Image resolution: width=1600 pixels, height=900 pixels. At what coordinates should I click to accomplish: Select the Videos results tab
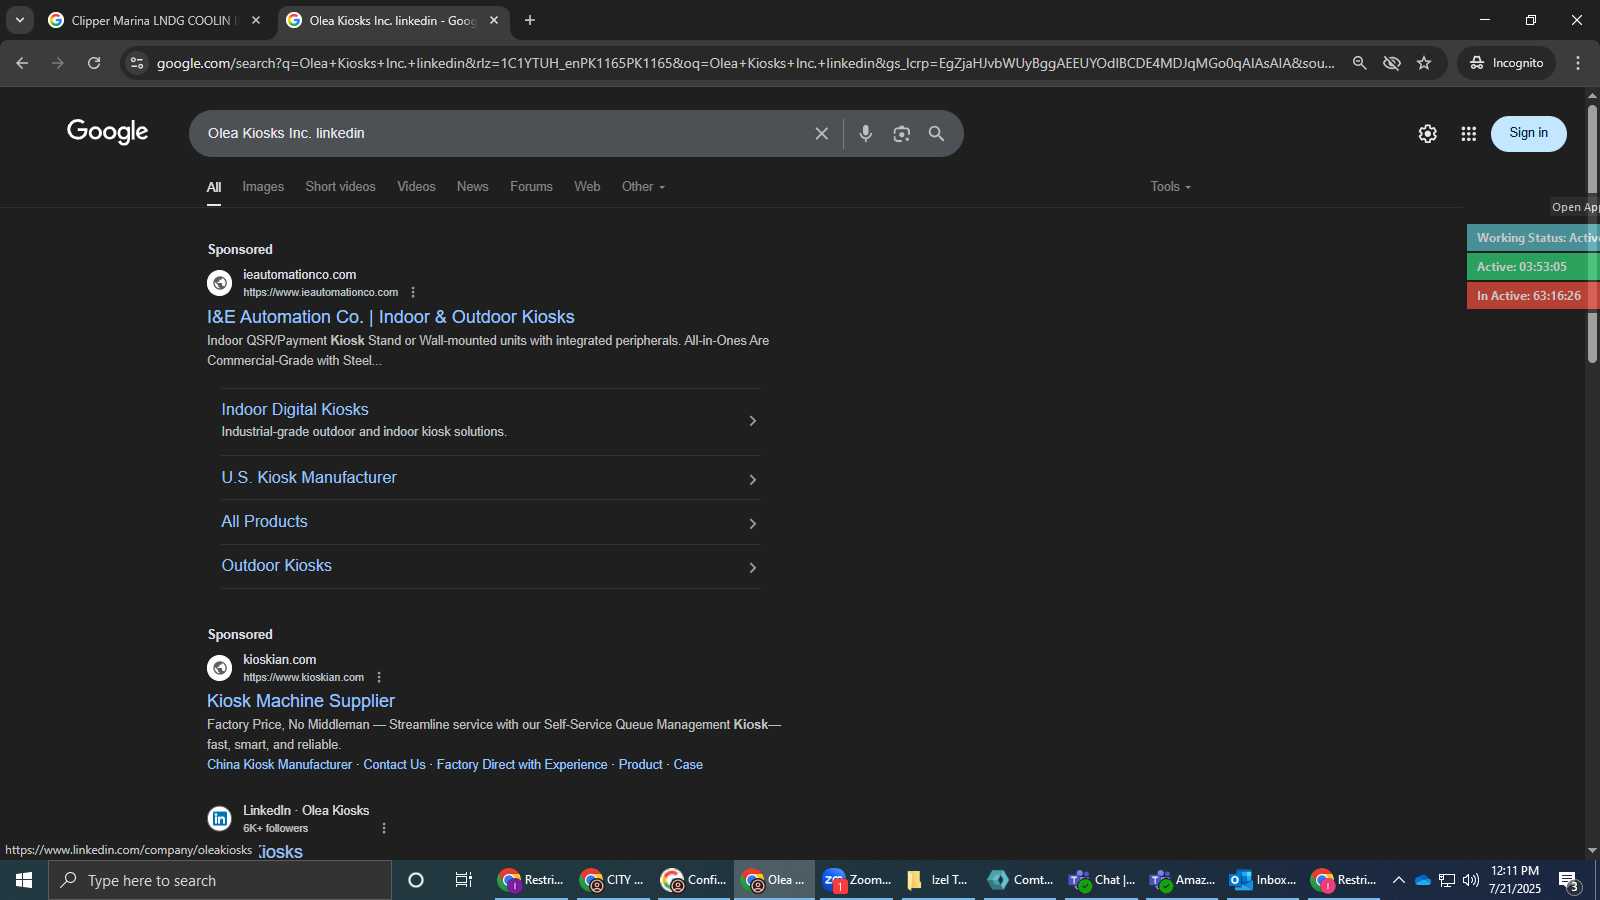point(416,187)
